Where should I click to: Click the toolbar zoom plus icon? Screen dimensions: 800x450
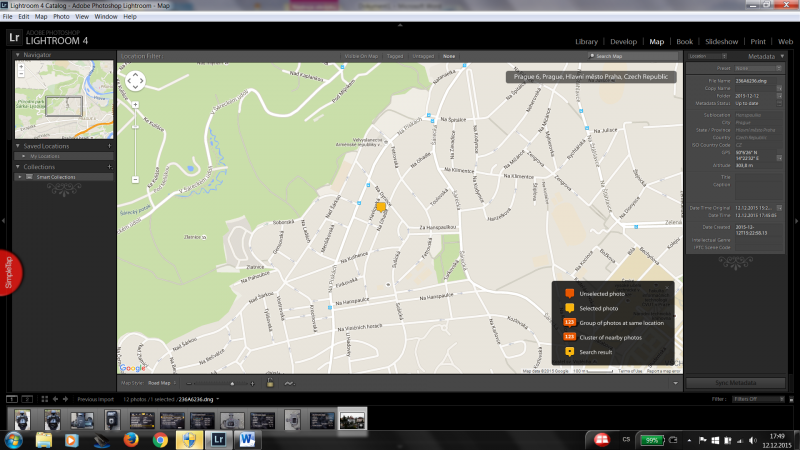[253, 383]
